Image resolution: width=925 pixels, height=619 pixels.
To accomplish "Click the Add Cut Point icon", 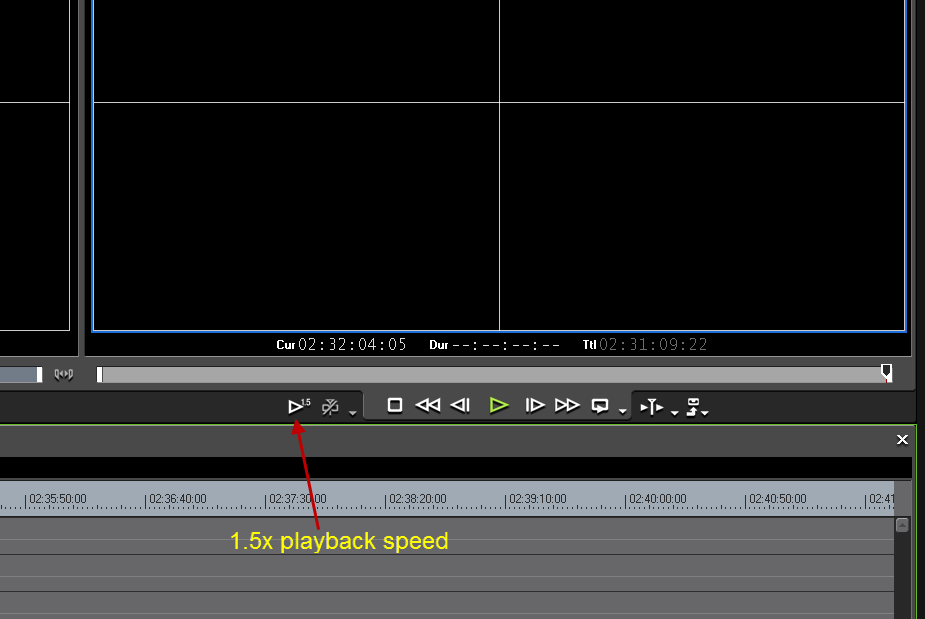I will tap(651, 406).
